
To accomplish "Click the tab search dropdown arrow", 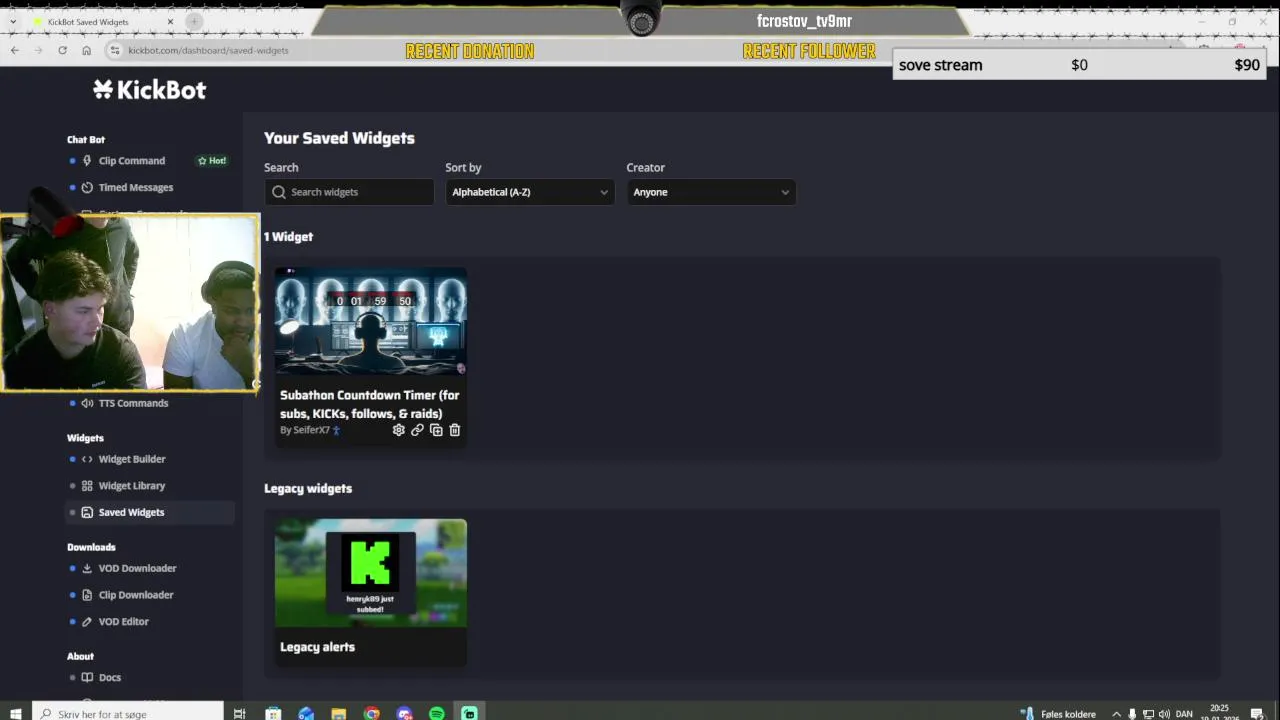I will tap(13, 22).
